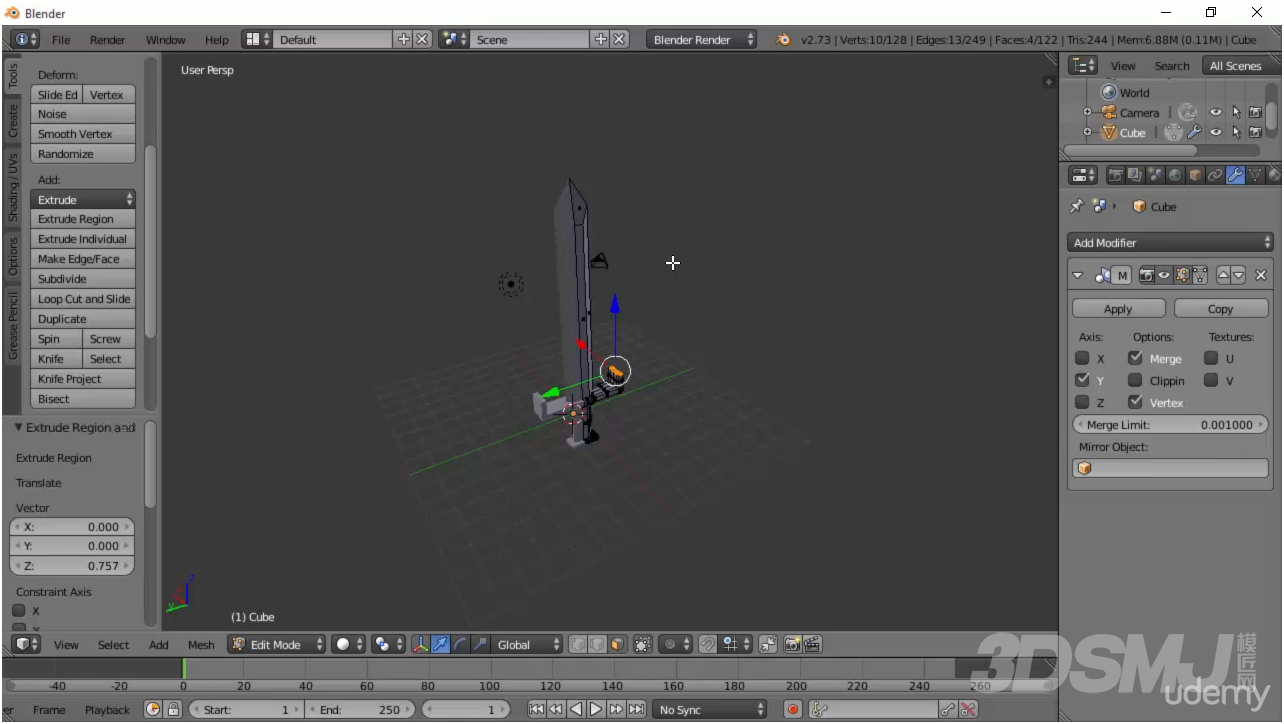Open the Render Layers properties tab
The image size is (1284, 724).
coord(1135,175)
